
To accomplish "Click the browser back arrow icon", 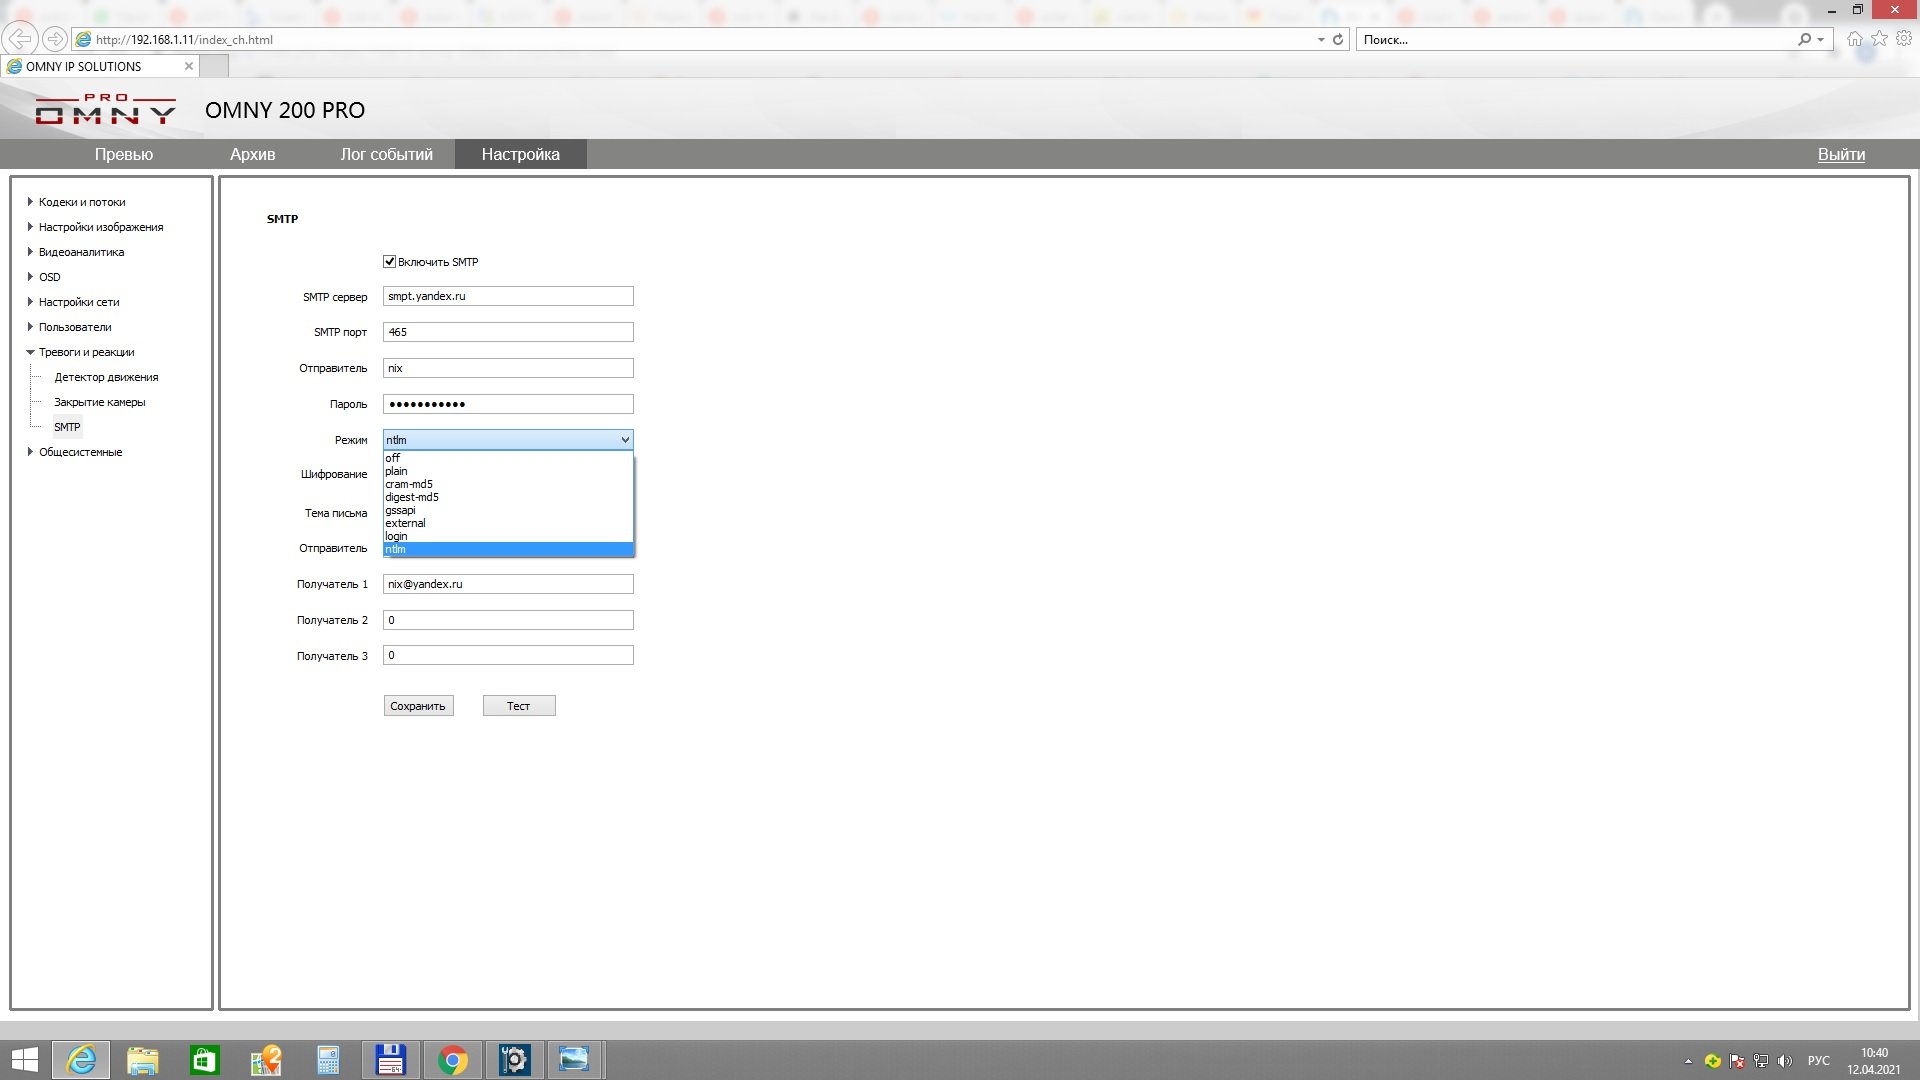I will pyautogui.click(x=19, y=39).
